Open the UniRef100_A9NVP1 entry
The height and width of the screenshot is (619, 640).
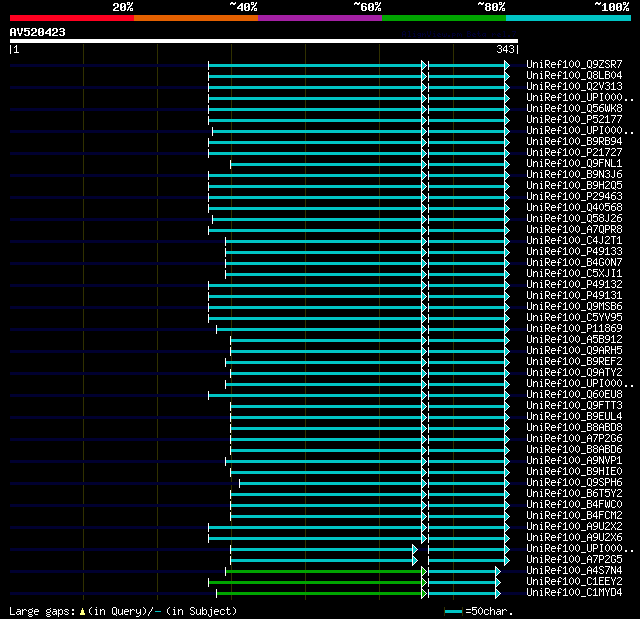point(574,461)
